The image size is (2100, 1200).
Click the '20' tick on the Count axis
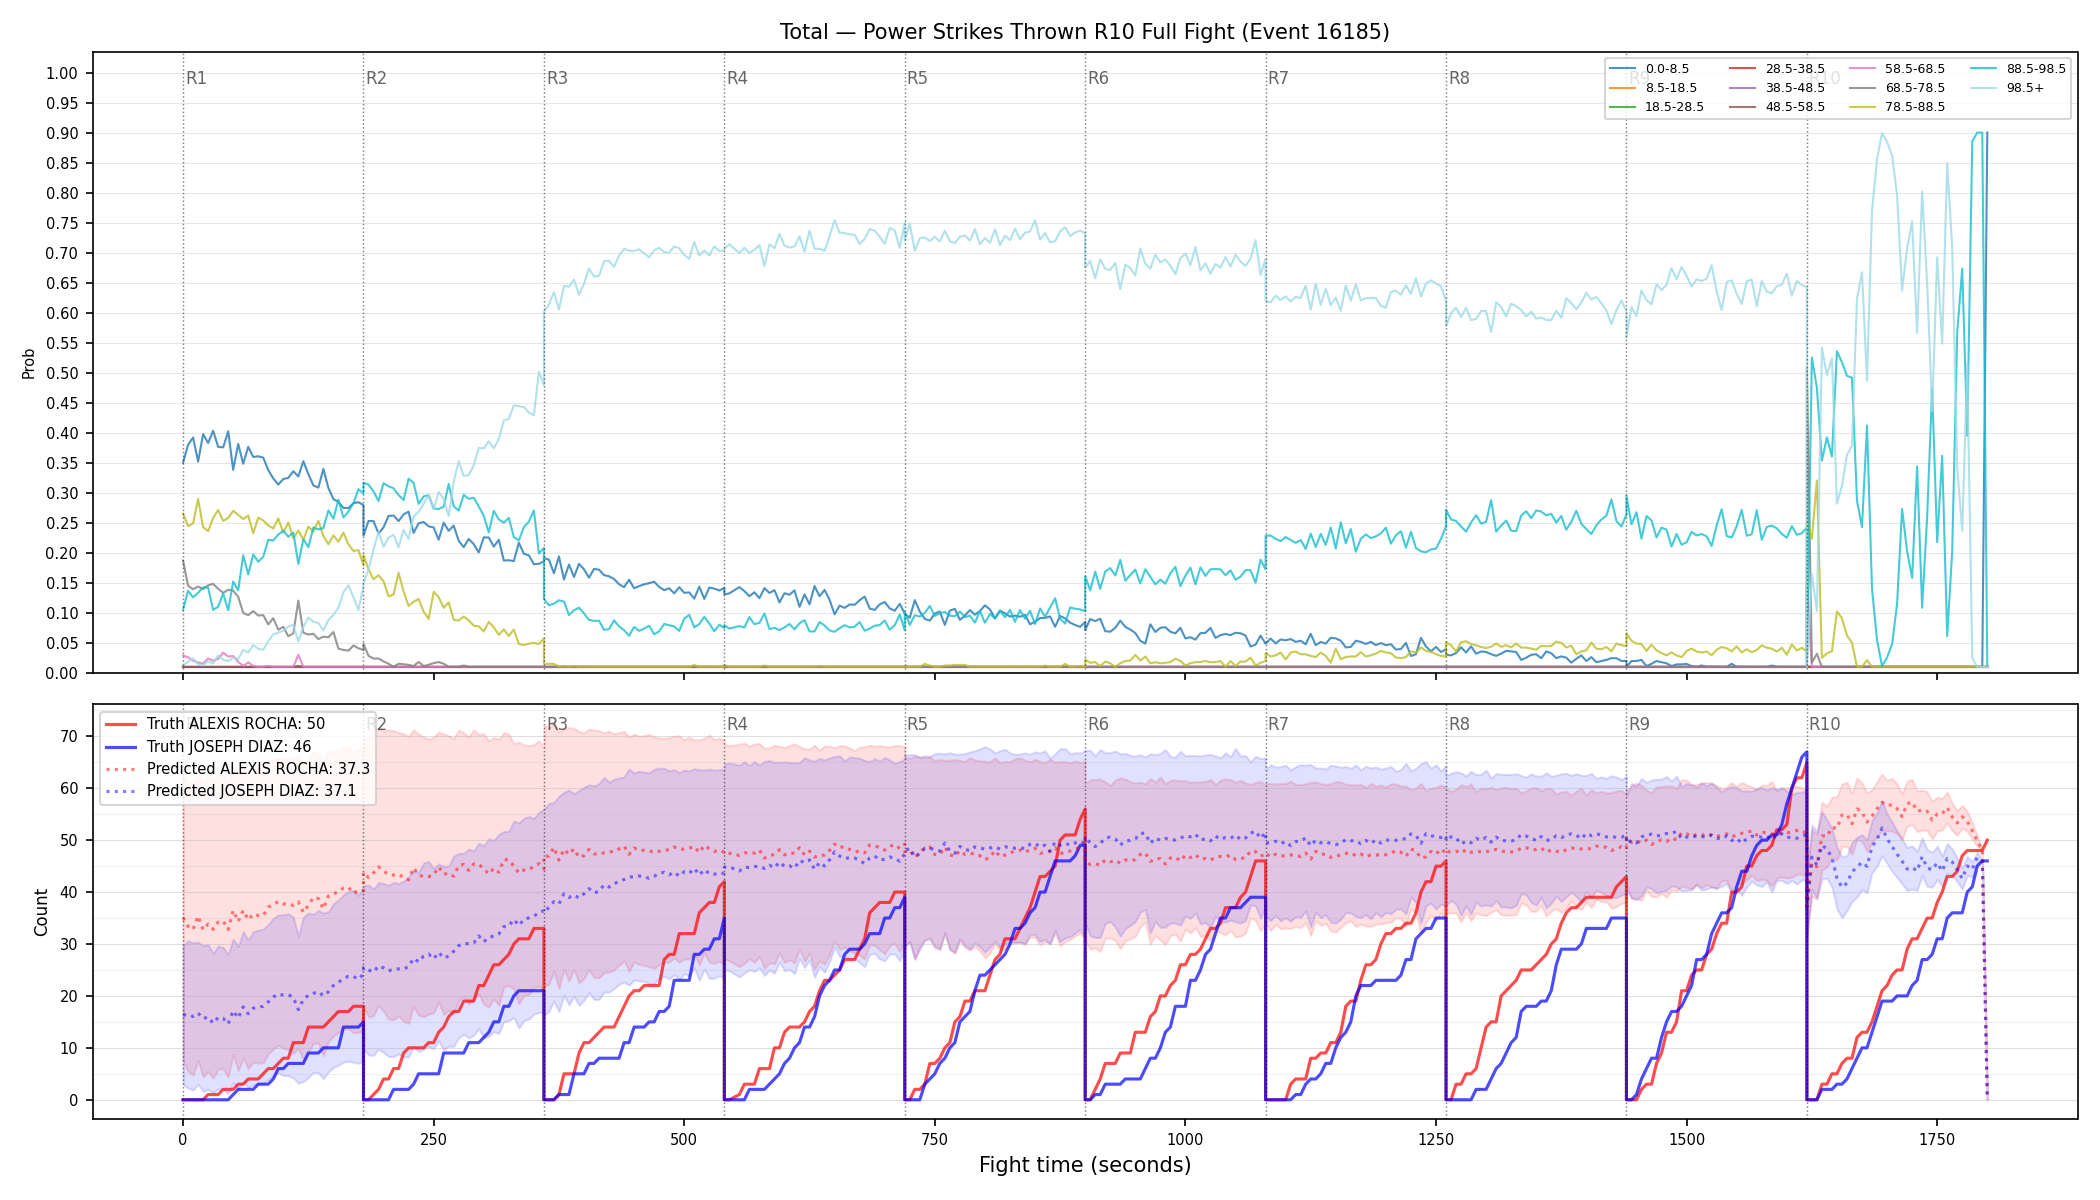click(x=69, y=996)
